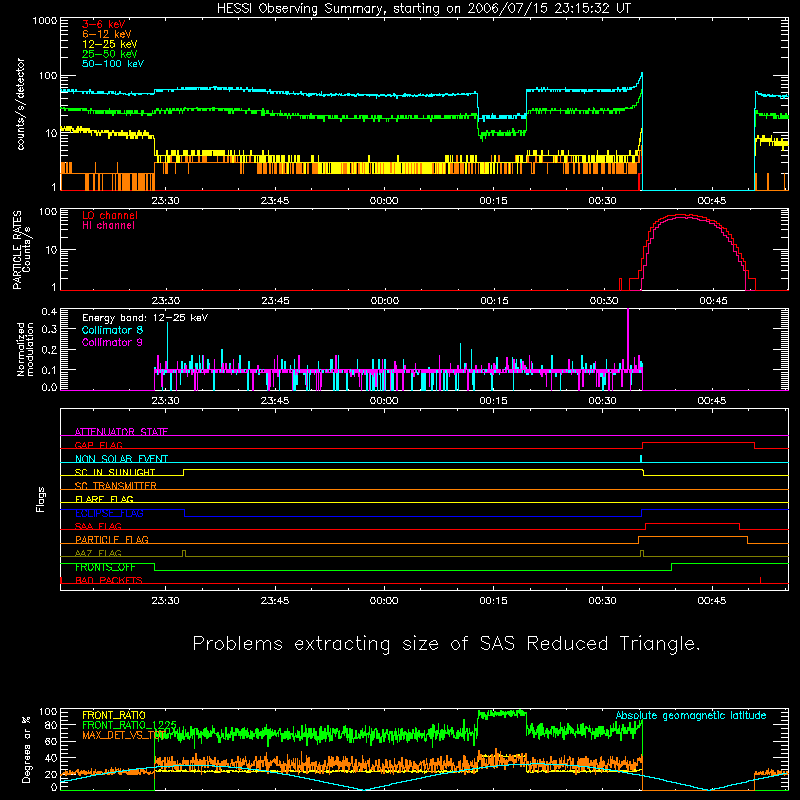Image resolution: width=800 pixels, height=800 pixels.
Task: Click the dim A4Z_FLAG label
Action: [98, 553]
